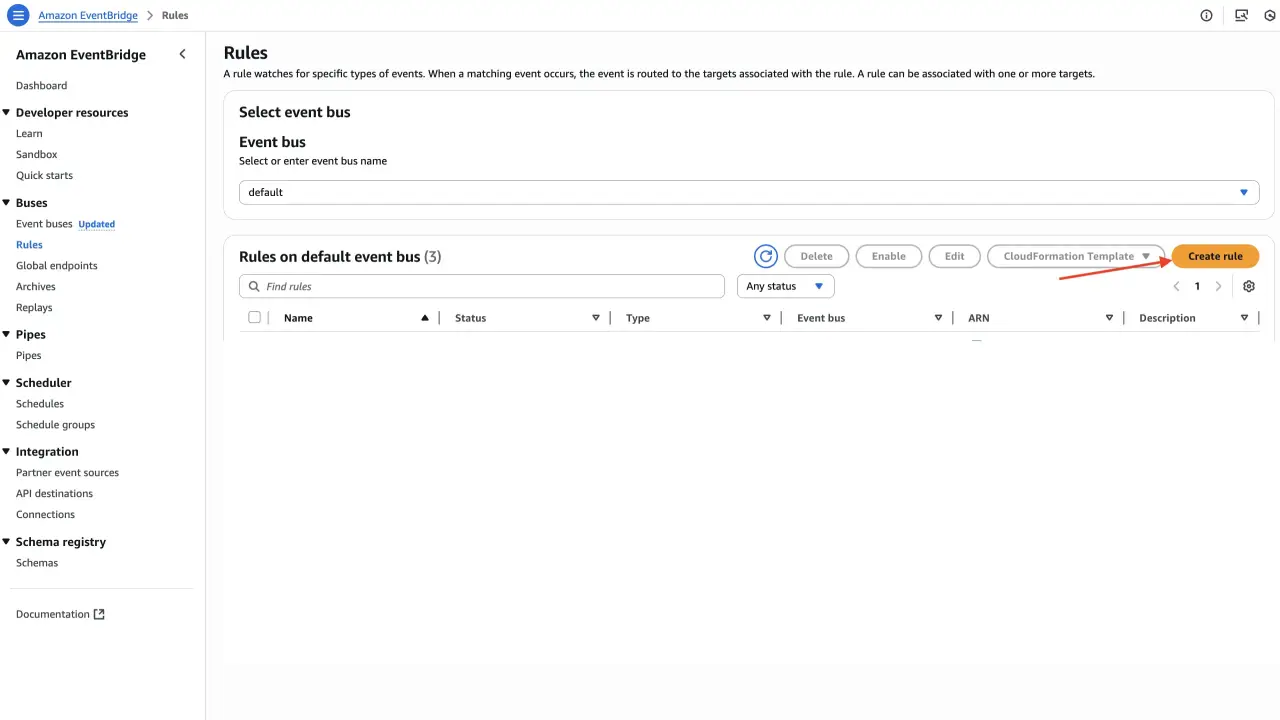Go to API destinations in sidebar

(54, 494)
